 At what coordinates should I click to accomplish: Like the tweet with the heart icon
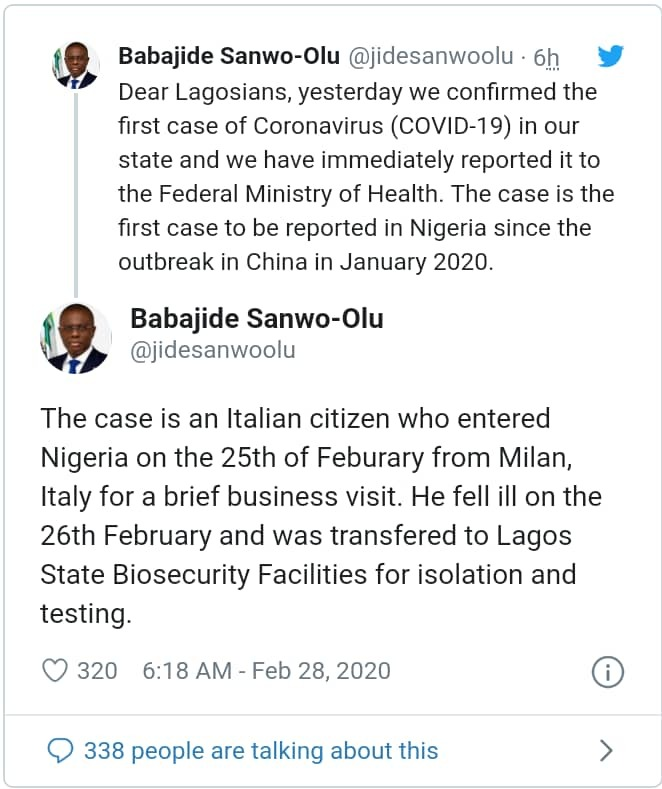click(x=54, y=670)
